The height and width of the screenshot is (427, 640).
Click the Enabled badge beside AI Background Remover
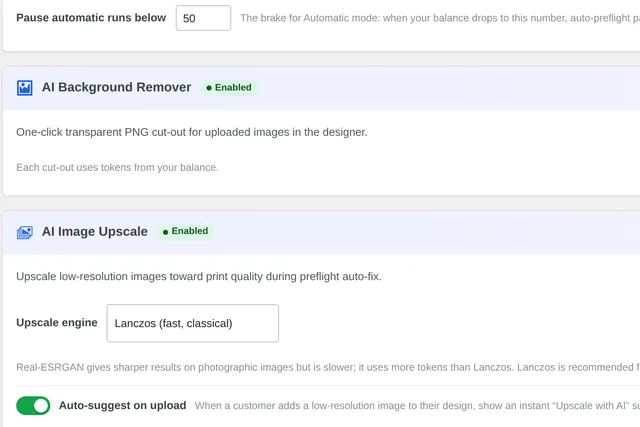click(x=229, y=88)
